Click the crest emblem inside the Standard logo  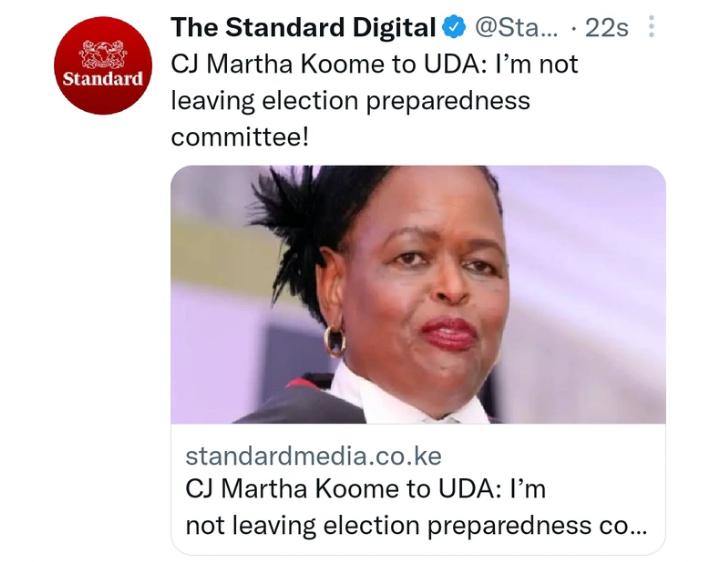coord(103,53)
